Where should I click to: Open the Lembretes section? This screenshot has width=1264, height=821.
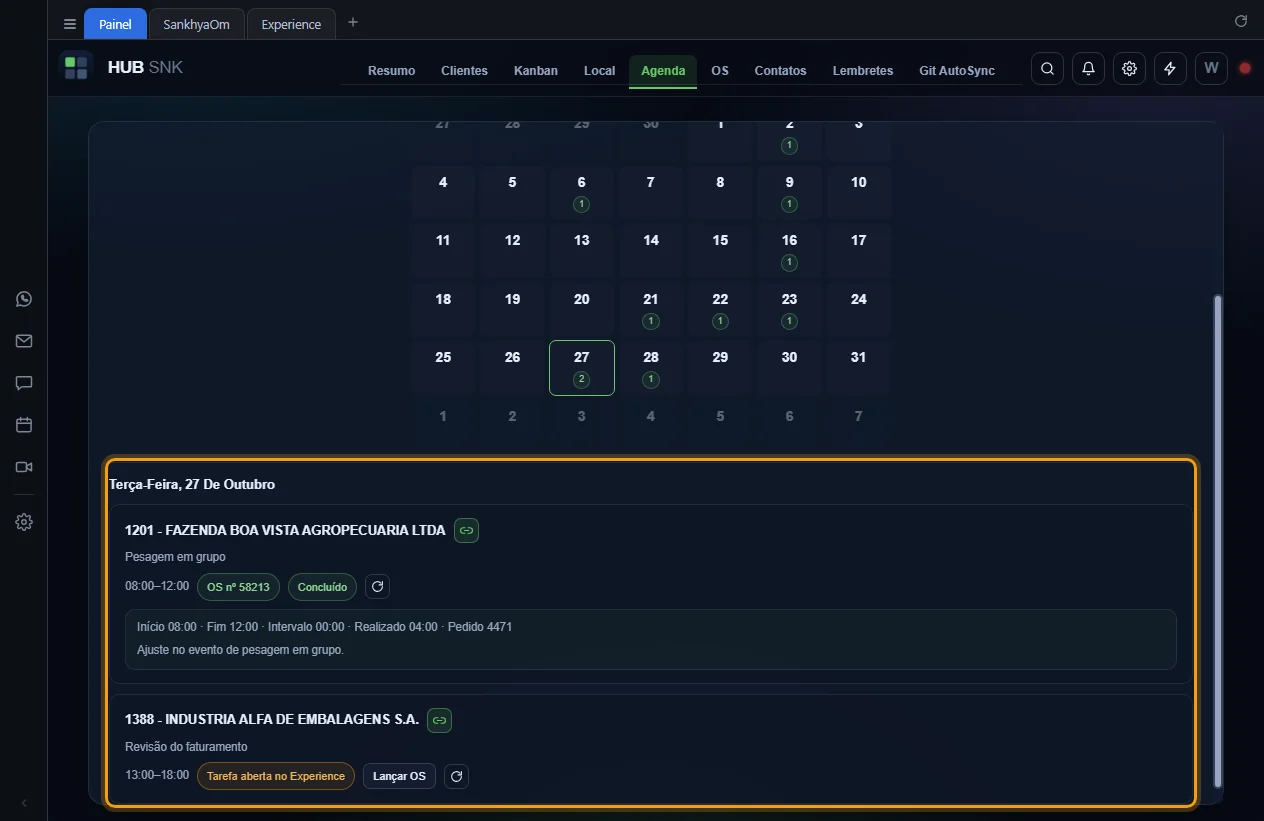click(863, 71)
